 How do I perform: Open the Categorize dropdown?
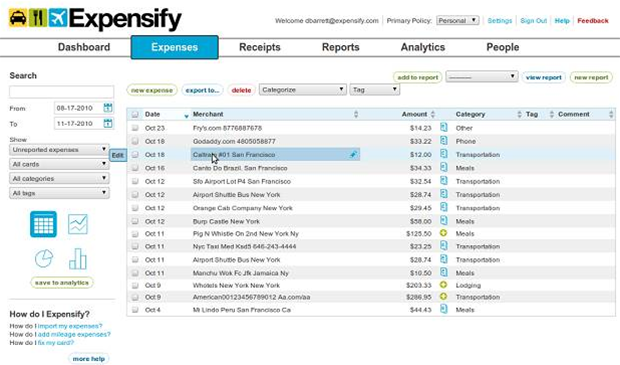click(303, 90)
